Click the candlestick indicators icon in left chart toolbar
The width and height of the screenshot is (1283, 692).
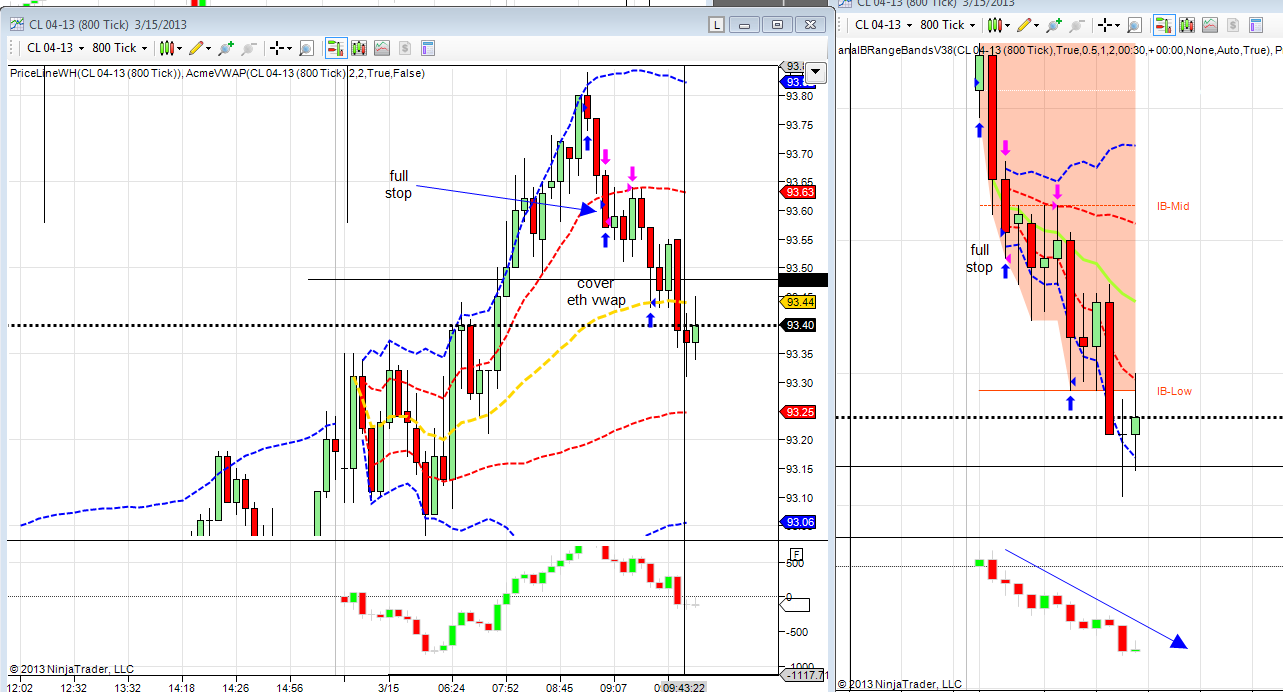pos(359,48)
